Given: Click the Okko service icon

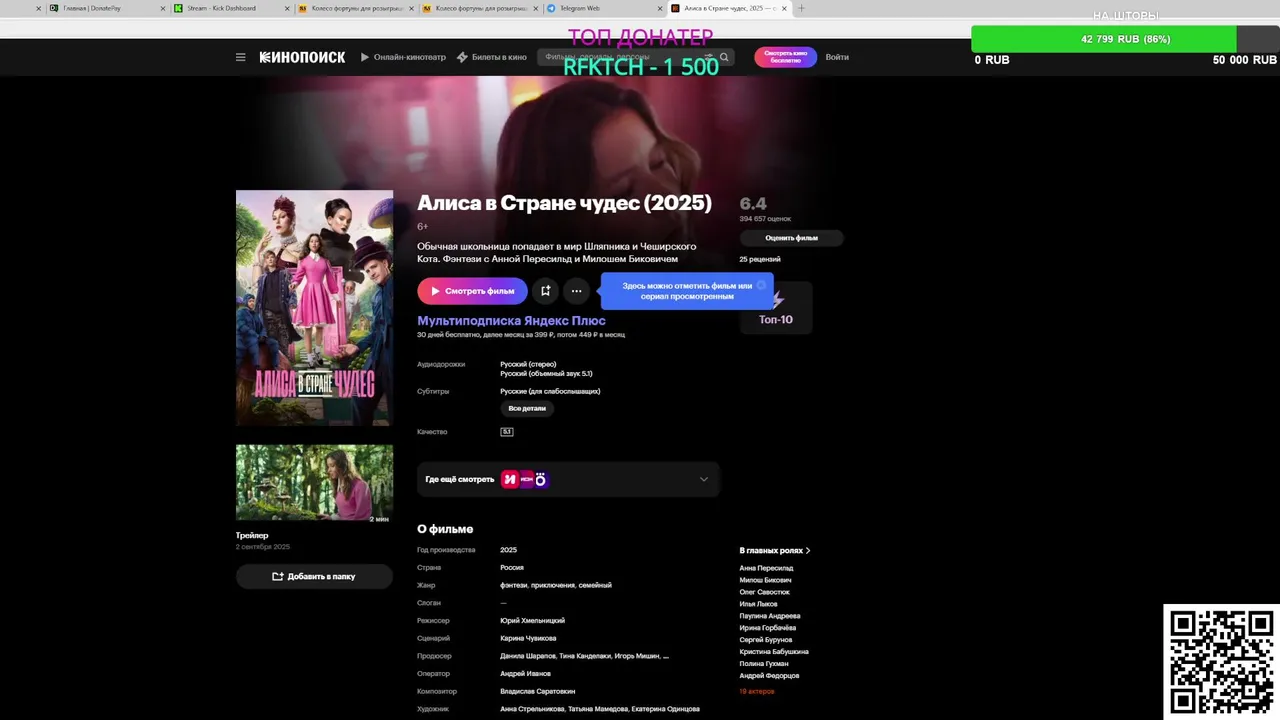Looking at the screenshot, I should [540, 479].
